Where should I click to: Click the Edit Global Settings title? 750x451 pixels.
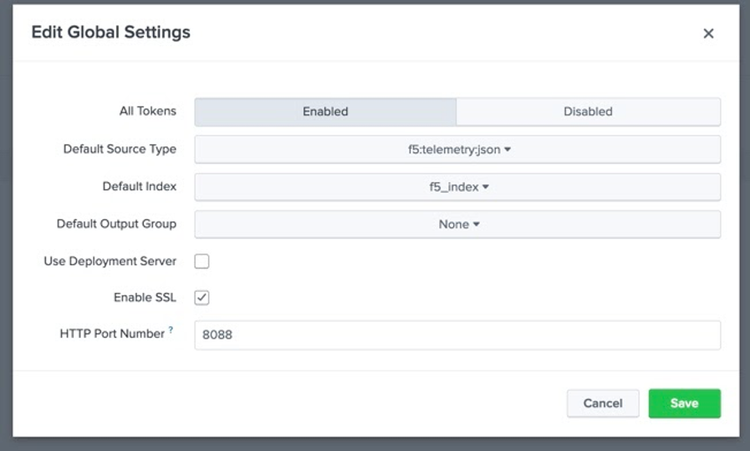(111, 32)
